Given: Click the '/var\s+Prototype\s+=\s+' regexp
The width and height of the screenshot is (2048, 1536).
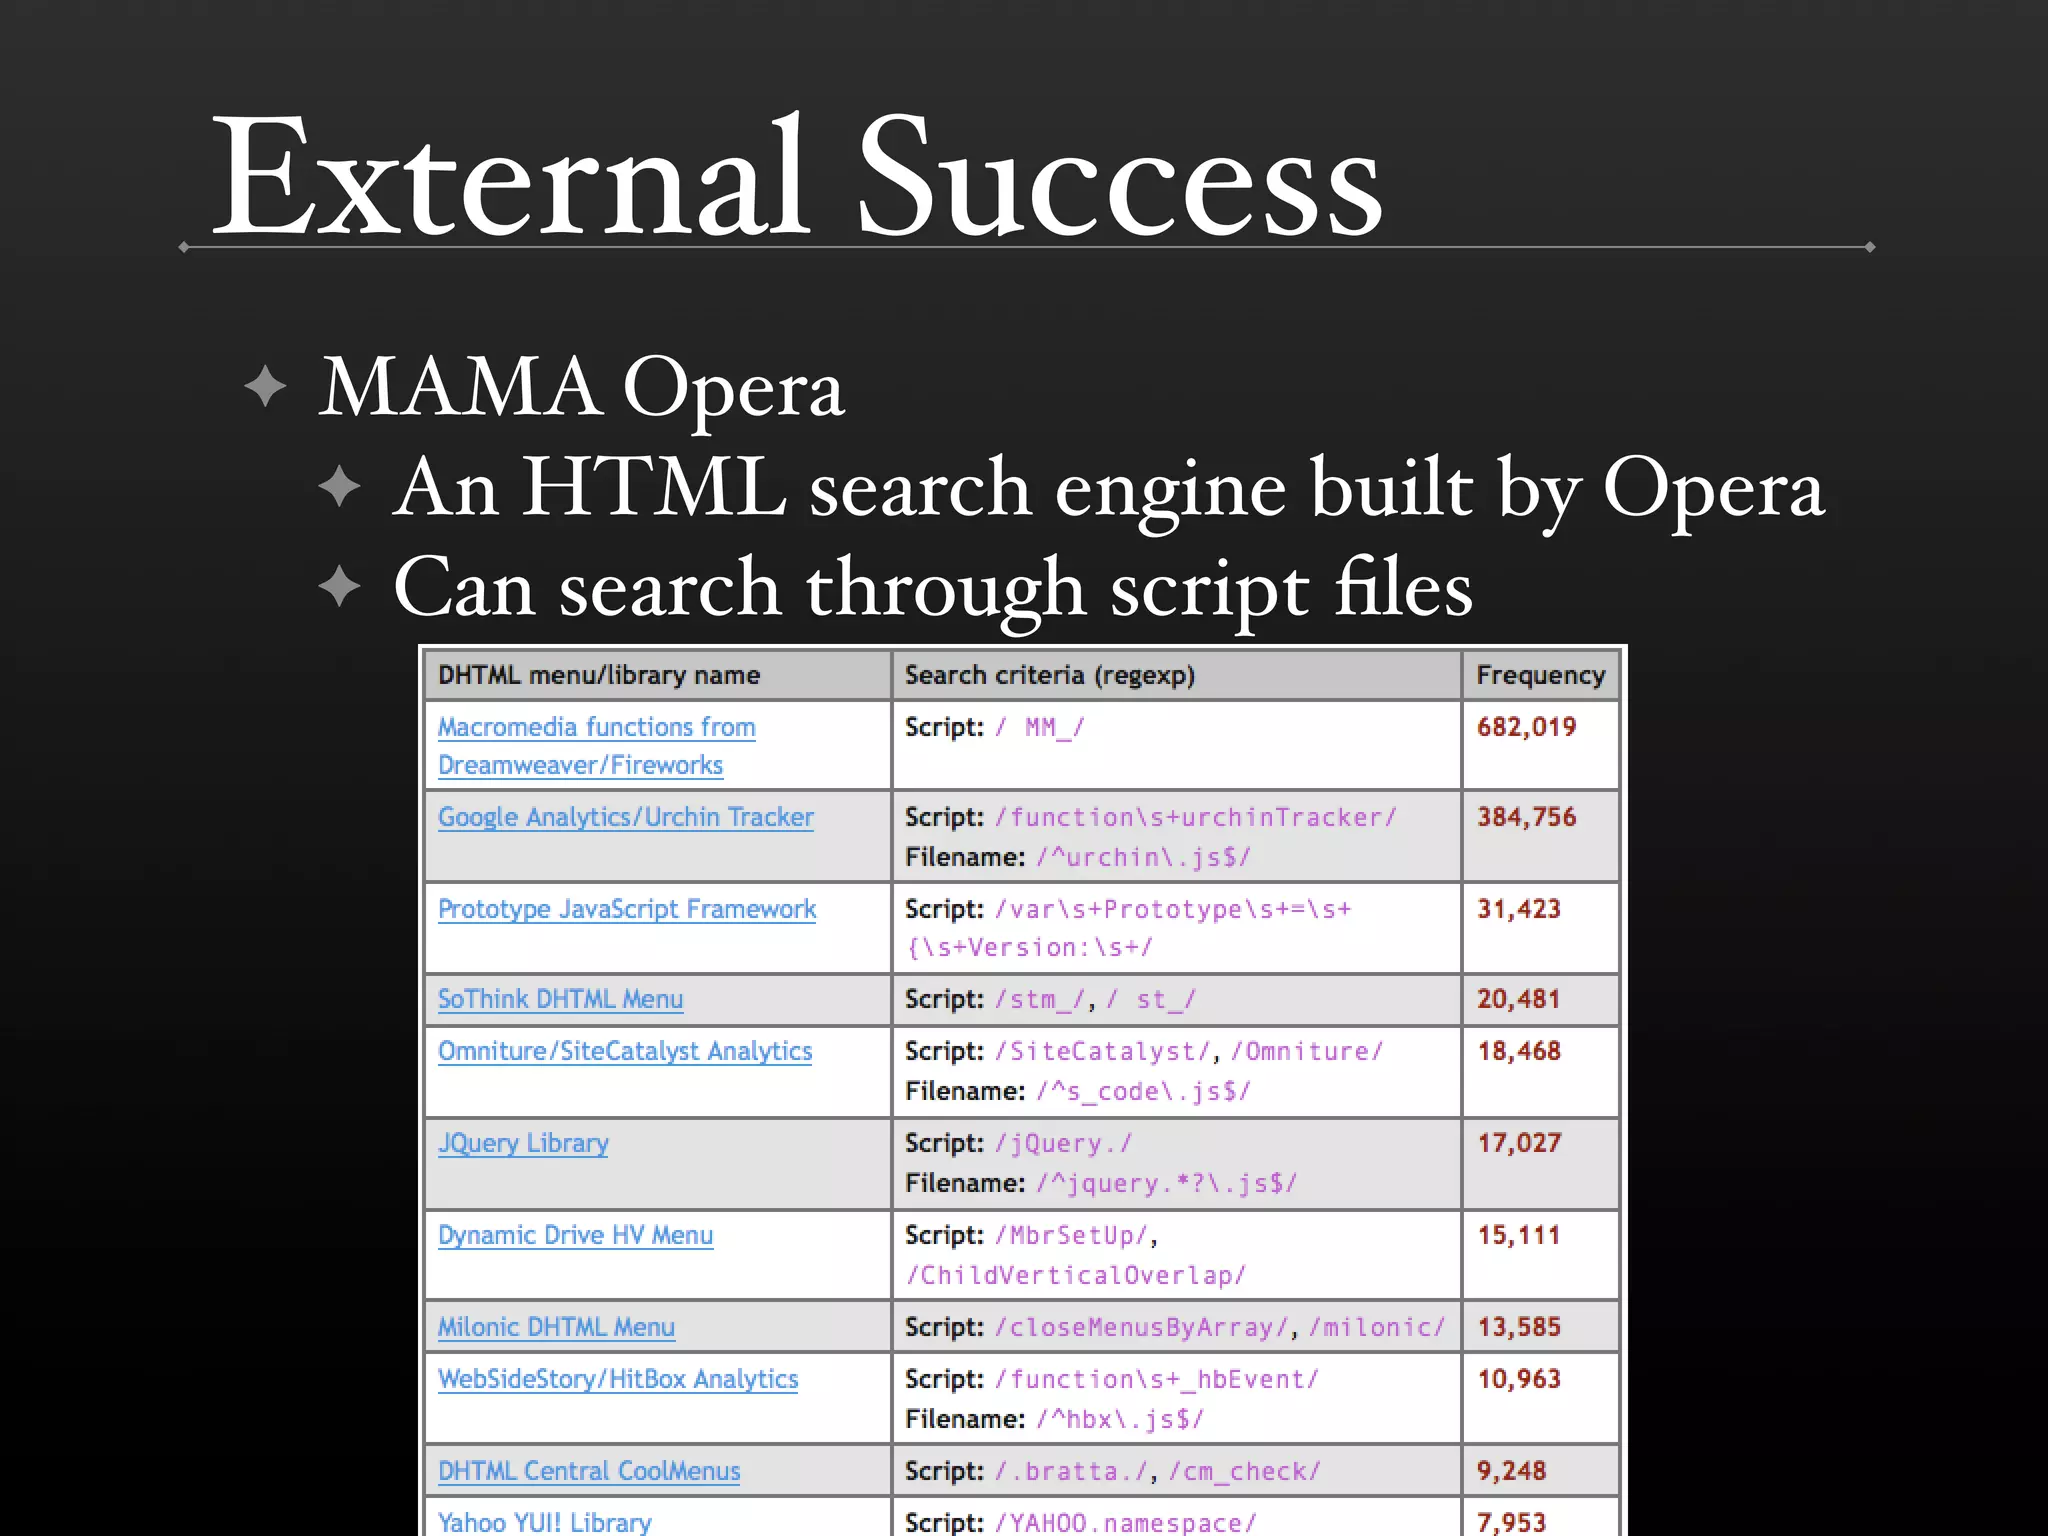Looking at the screenshot, I should click(1173, 909).
